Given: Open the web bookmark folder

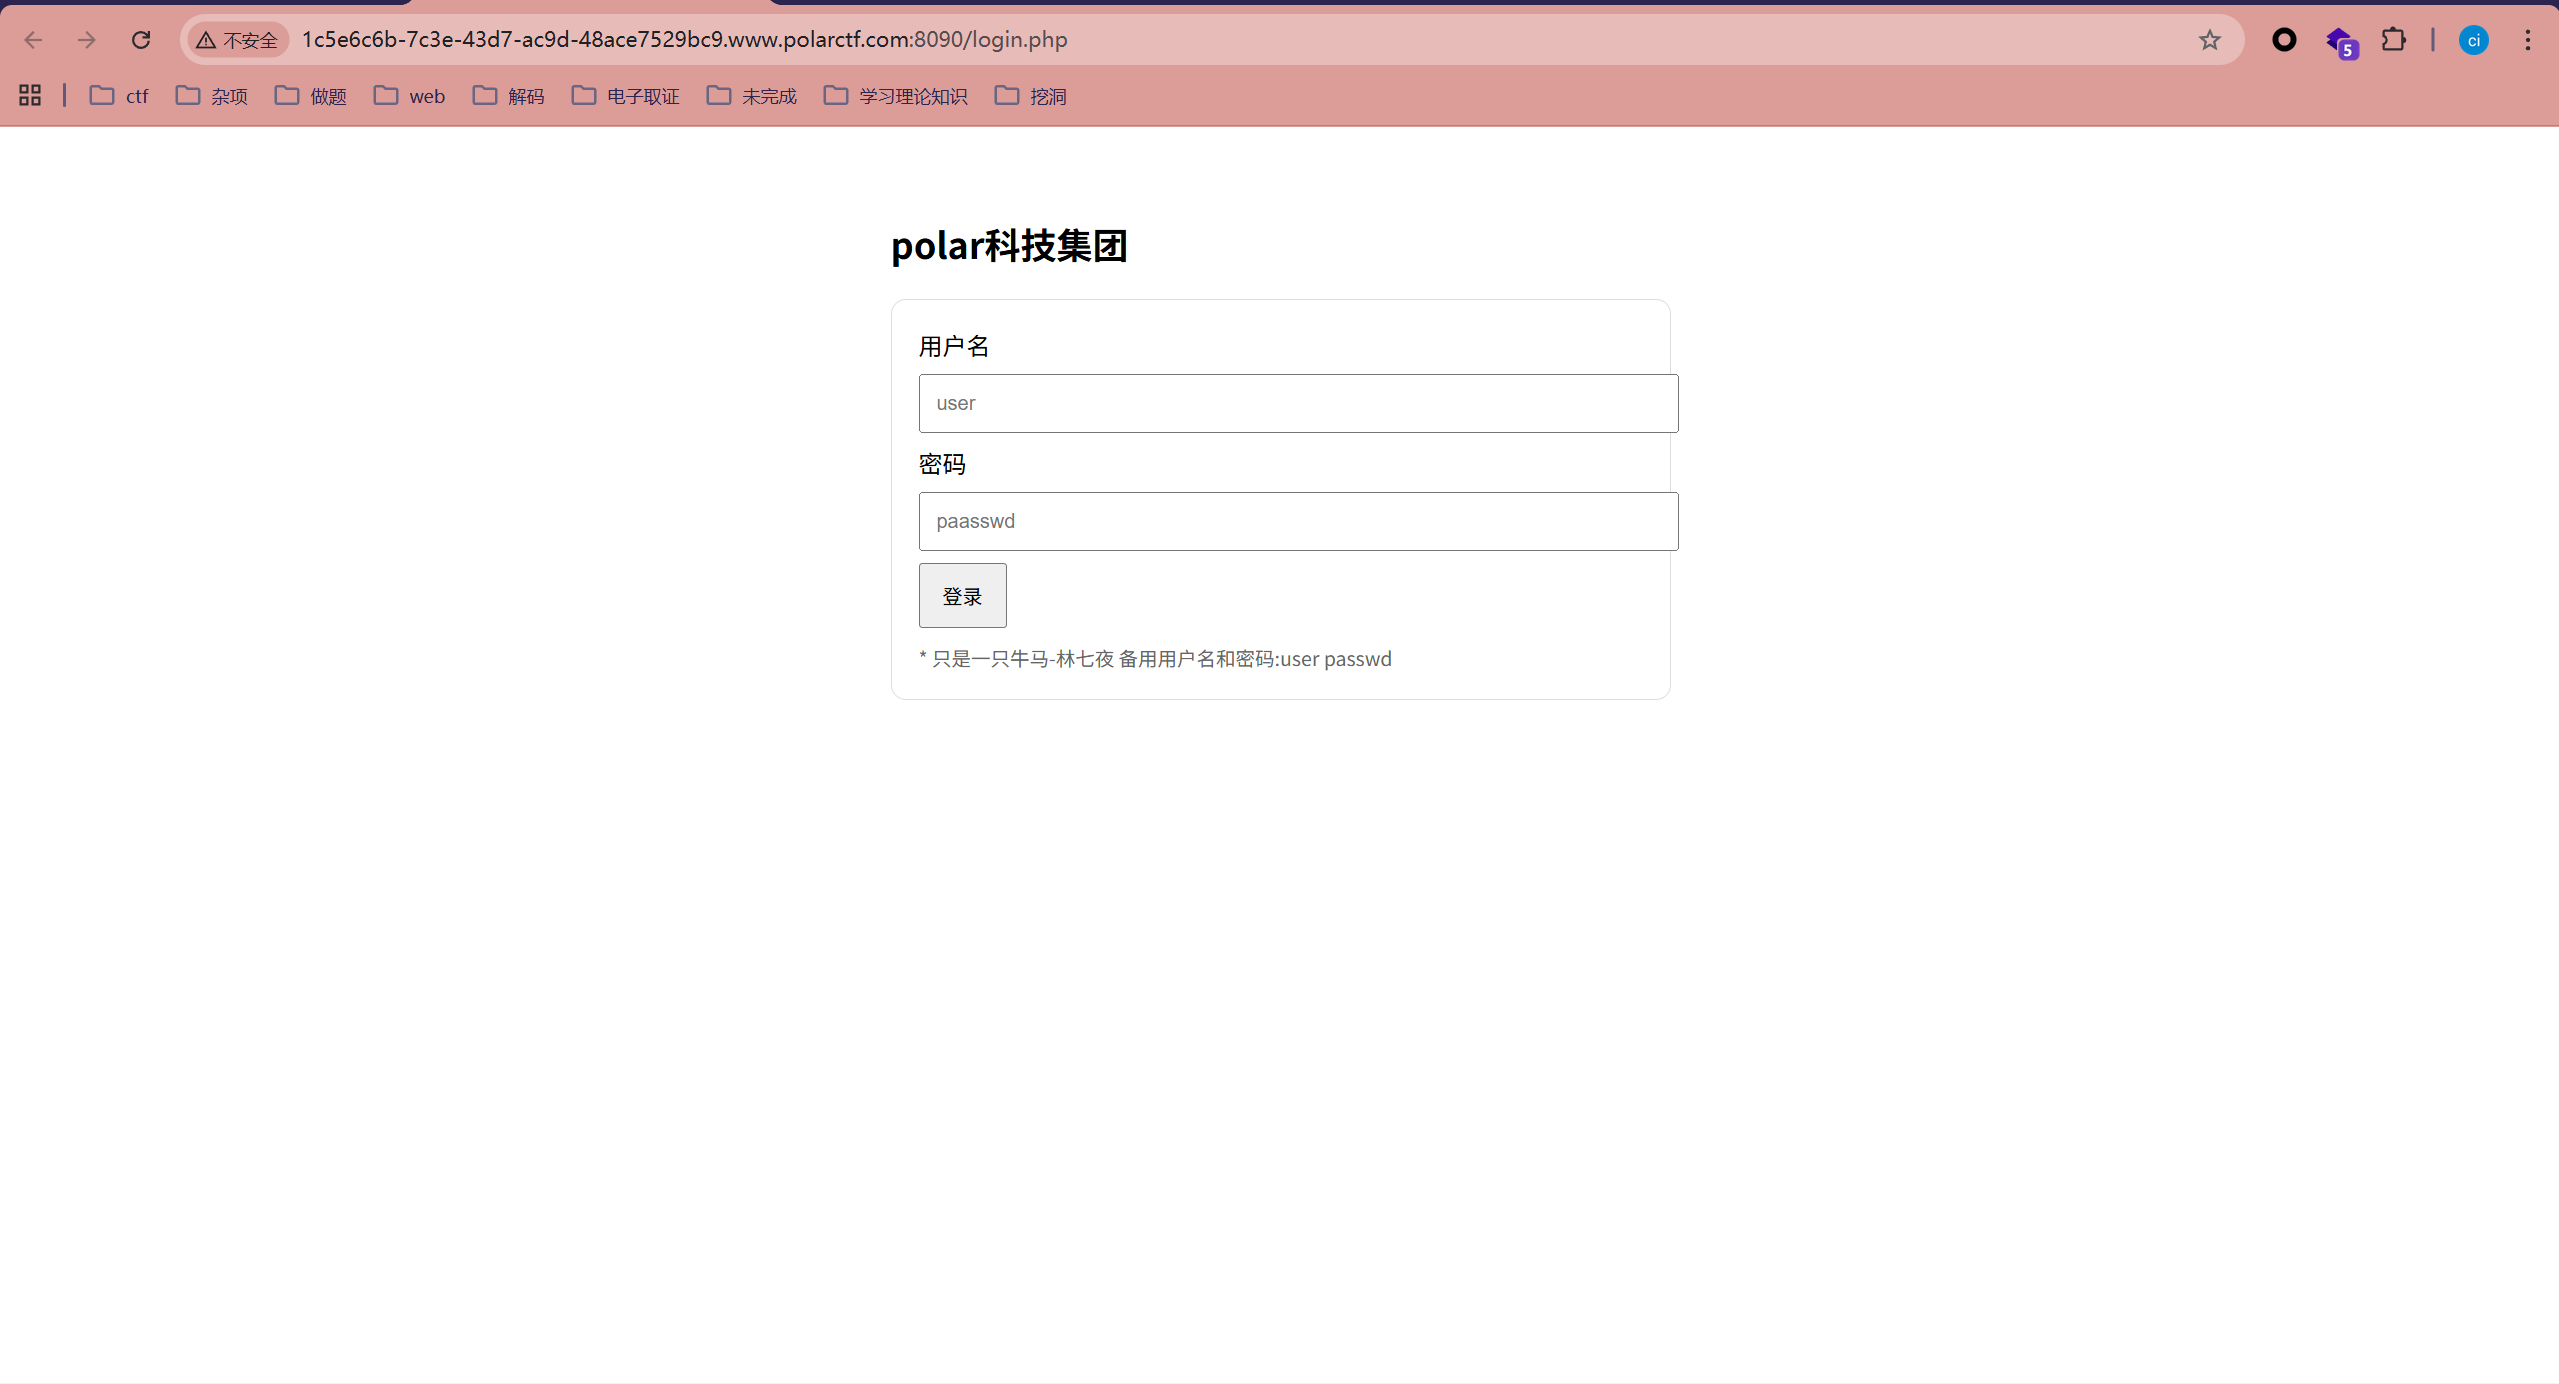Looking at the screenshot, I should coord(410,96).
